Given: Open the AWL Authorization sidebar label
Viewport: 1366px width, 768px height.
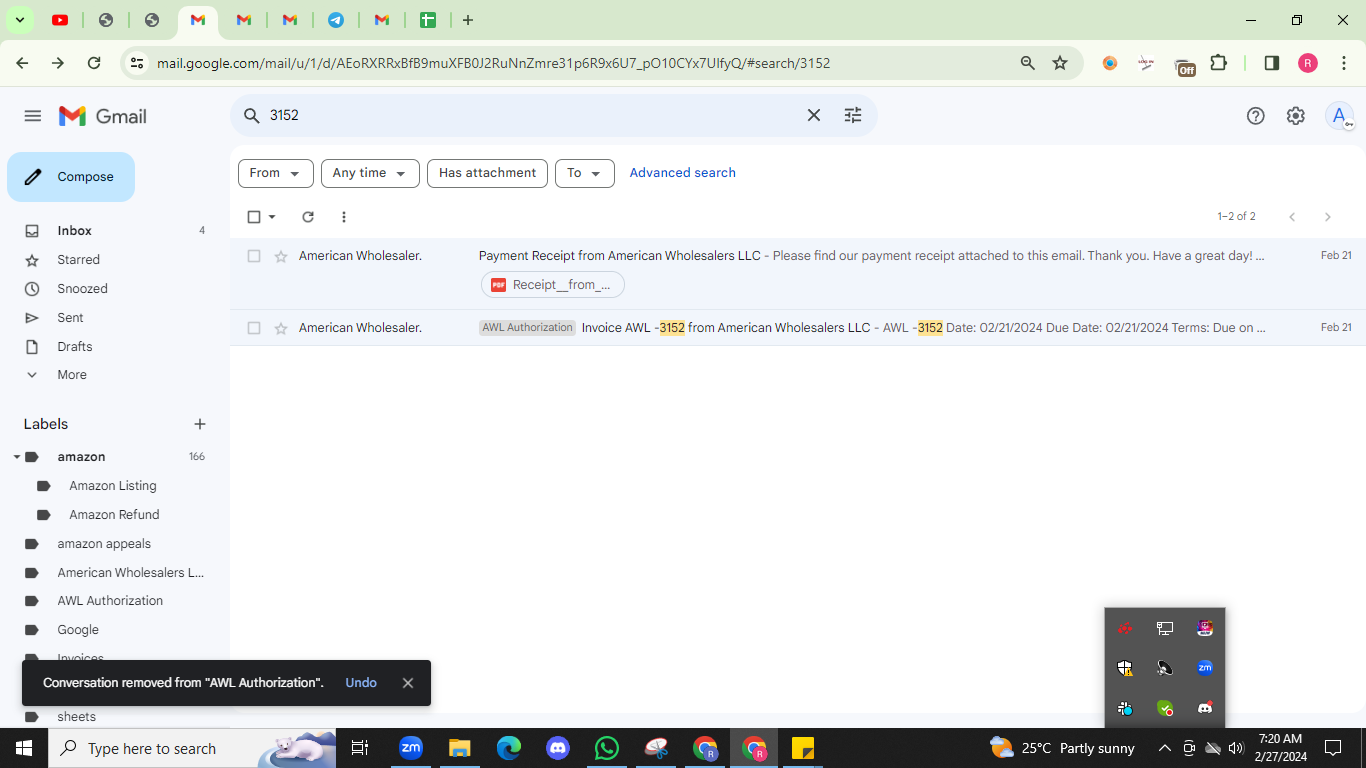Looking at the screenshot, I should (x=110, y=601).
